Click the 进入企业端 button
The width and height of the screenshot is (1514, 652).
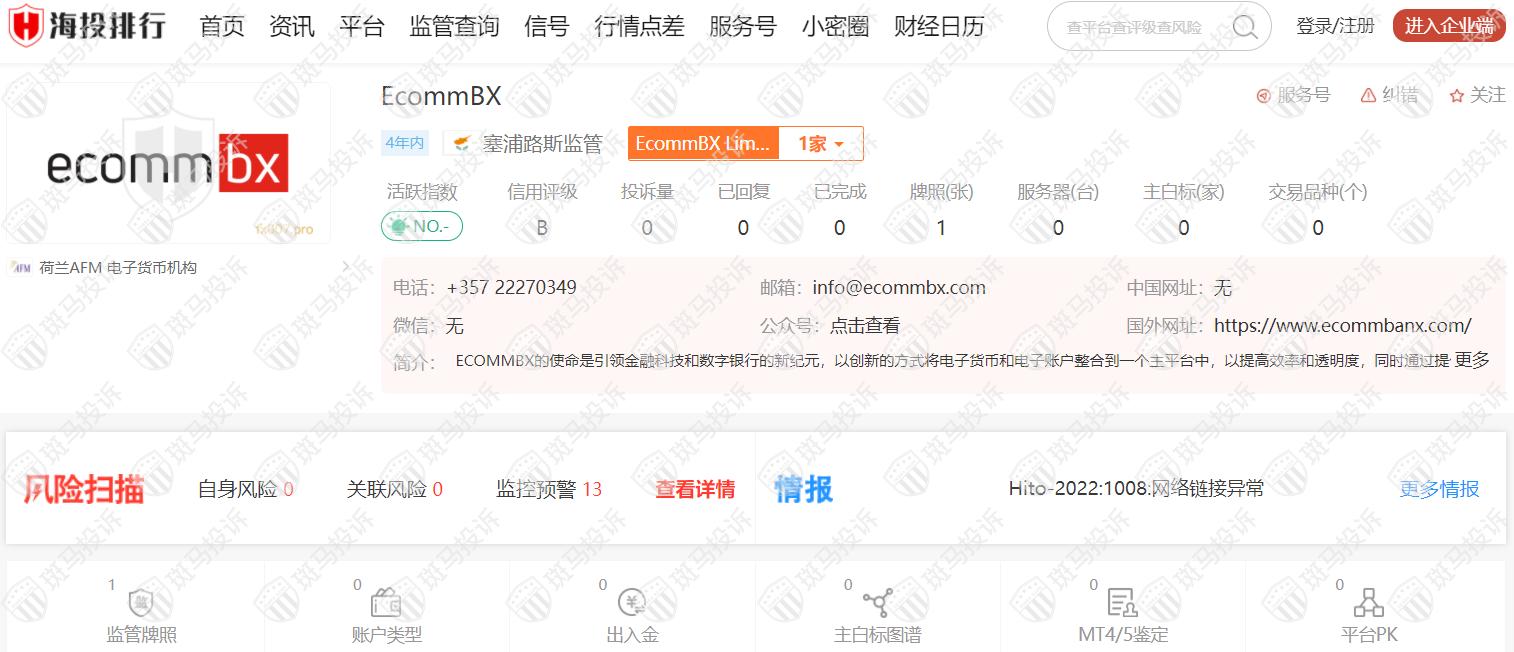1448,26
